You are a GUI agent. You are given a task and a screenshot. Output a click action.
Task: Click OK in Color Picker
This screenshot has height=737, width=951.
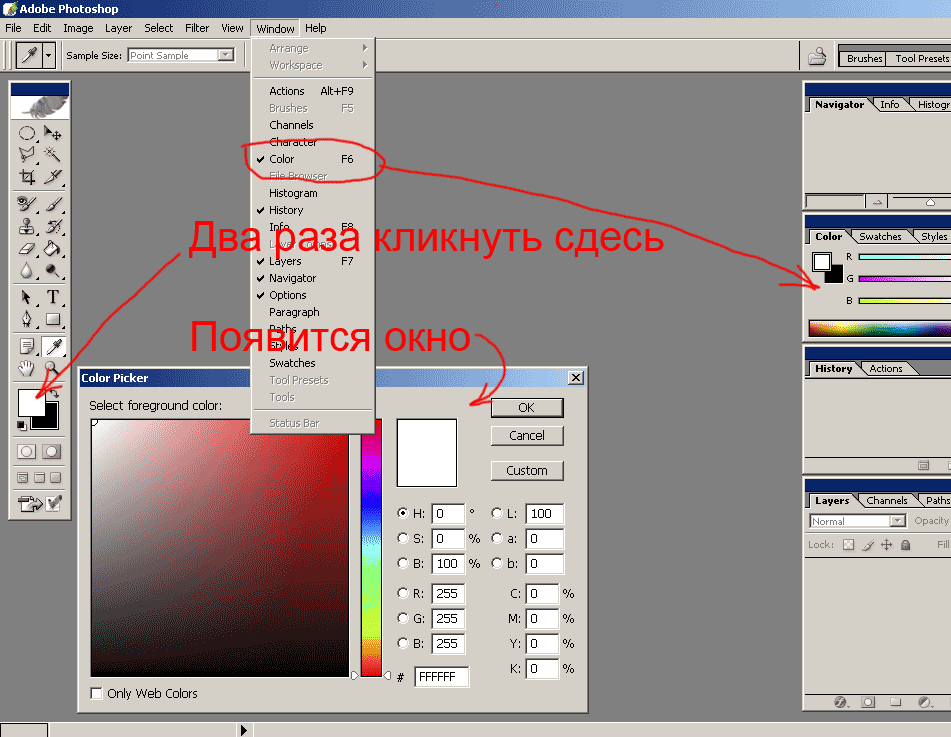526,408
